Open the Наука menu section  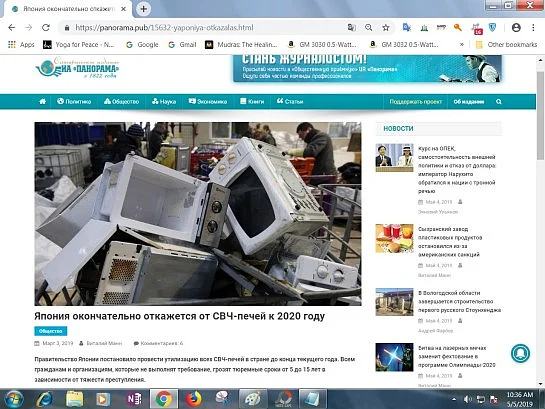164,101
